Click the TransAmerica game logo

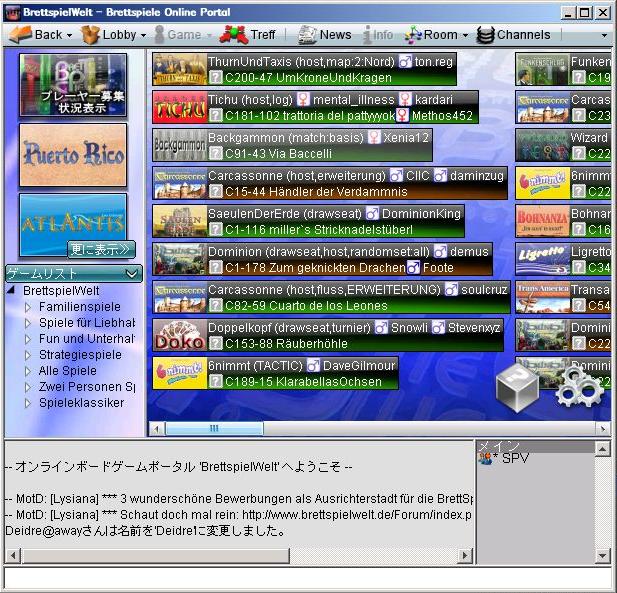543,297
